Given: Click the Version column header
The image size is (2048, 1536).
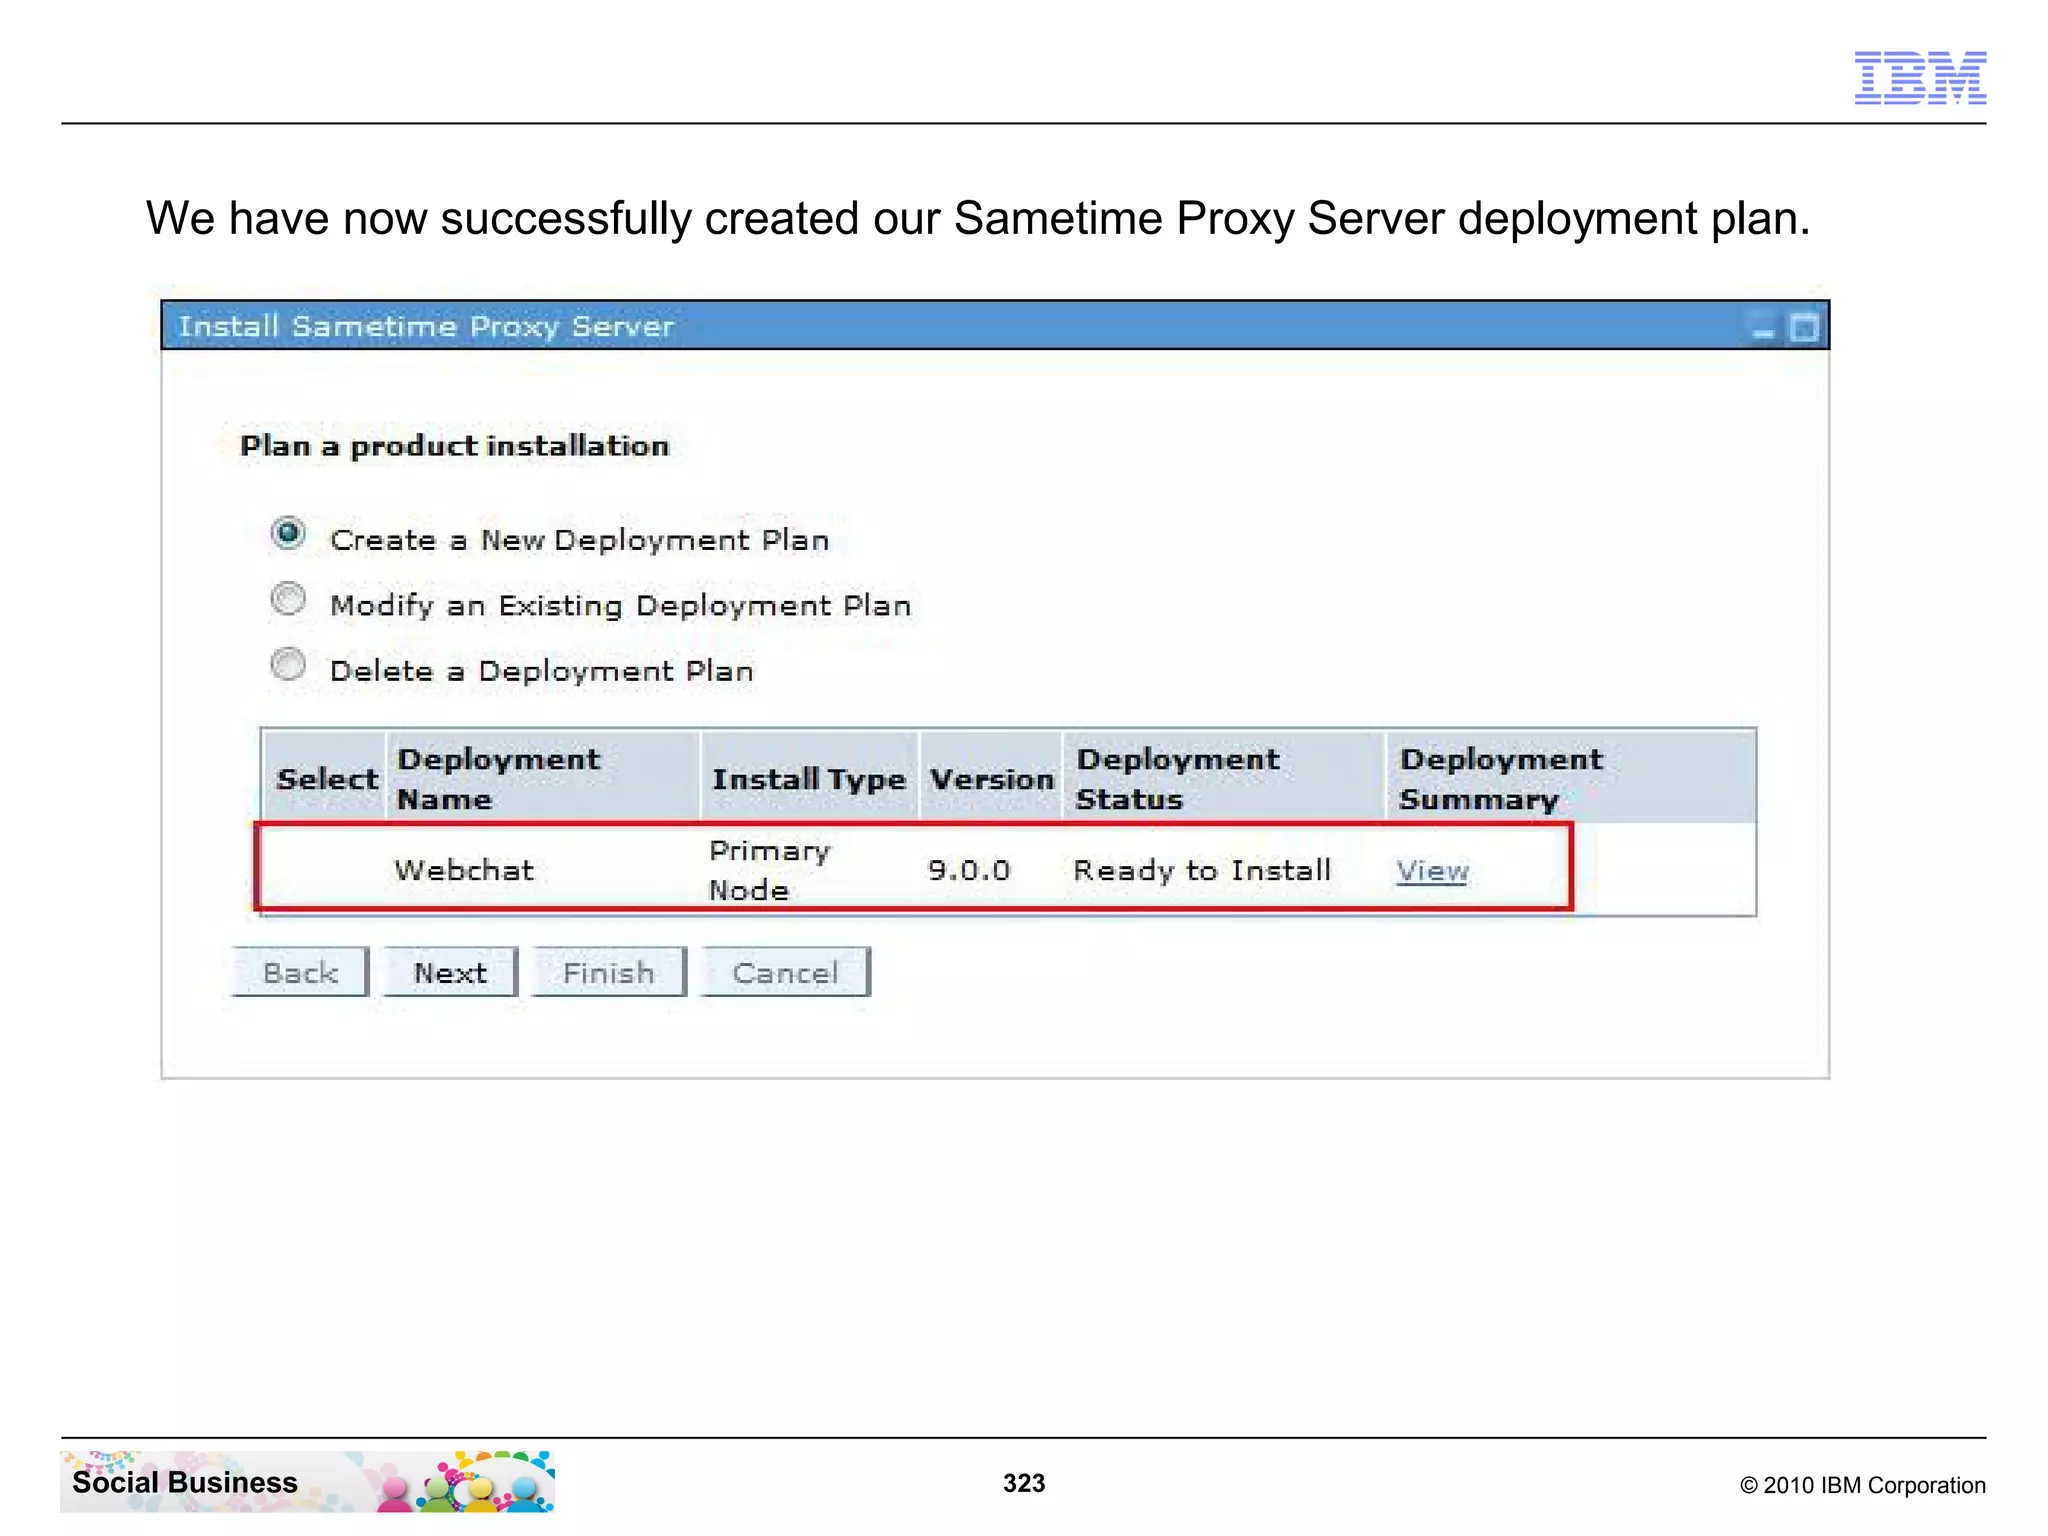Looking at the screenshot, I should click(992, 779).
